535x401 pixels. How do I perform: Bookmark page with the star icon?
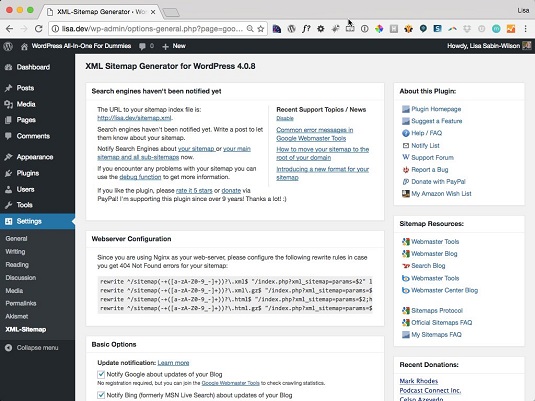point(261,29)
